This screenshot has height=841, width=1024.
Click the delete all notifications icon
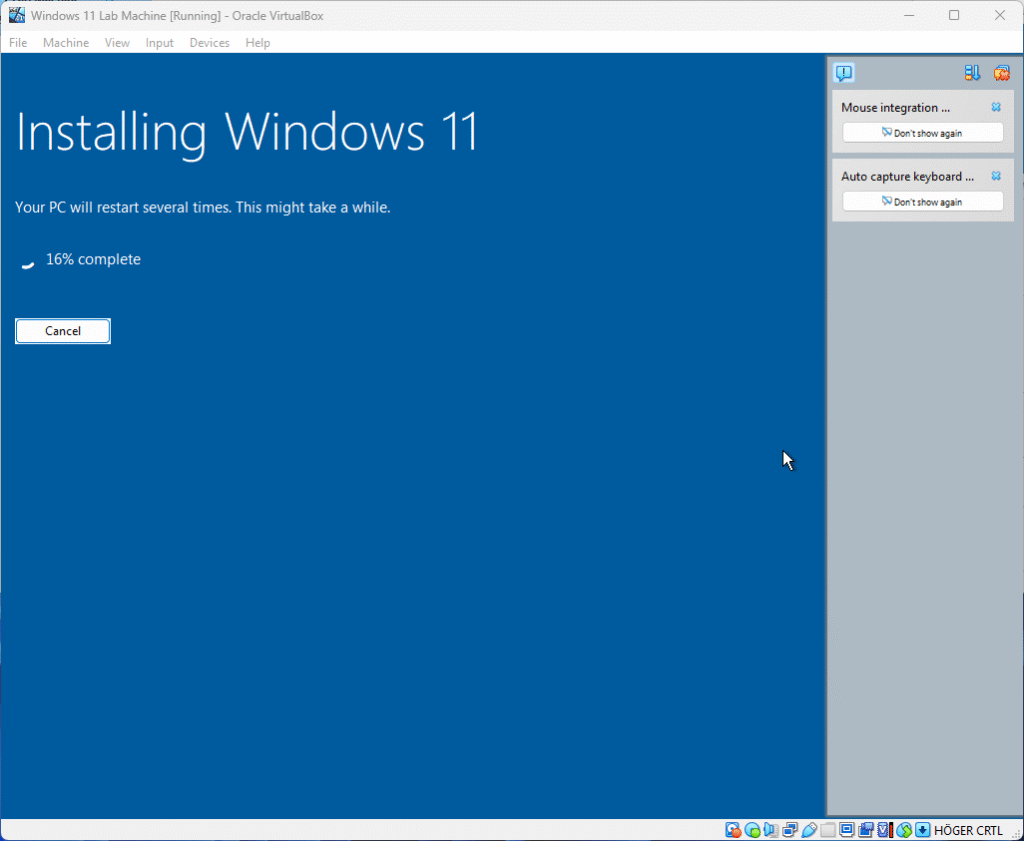tap(1001, 72)
